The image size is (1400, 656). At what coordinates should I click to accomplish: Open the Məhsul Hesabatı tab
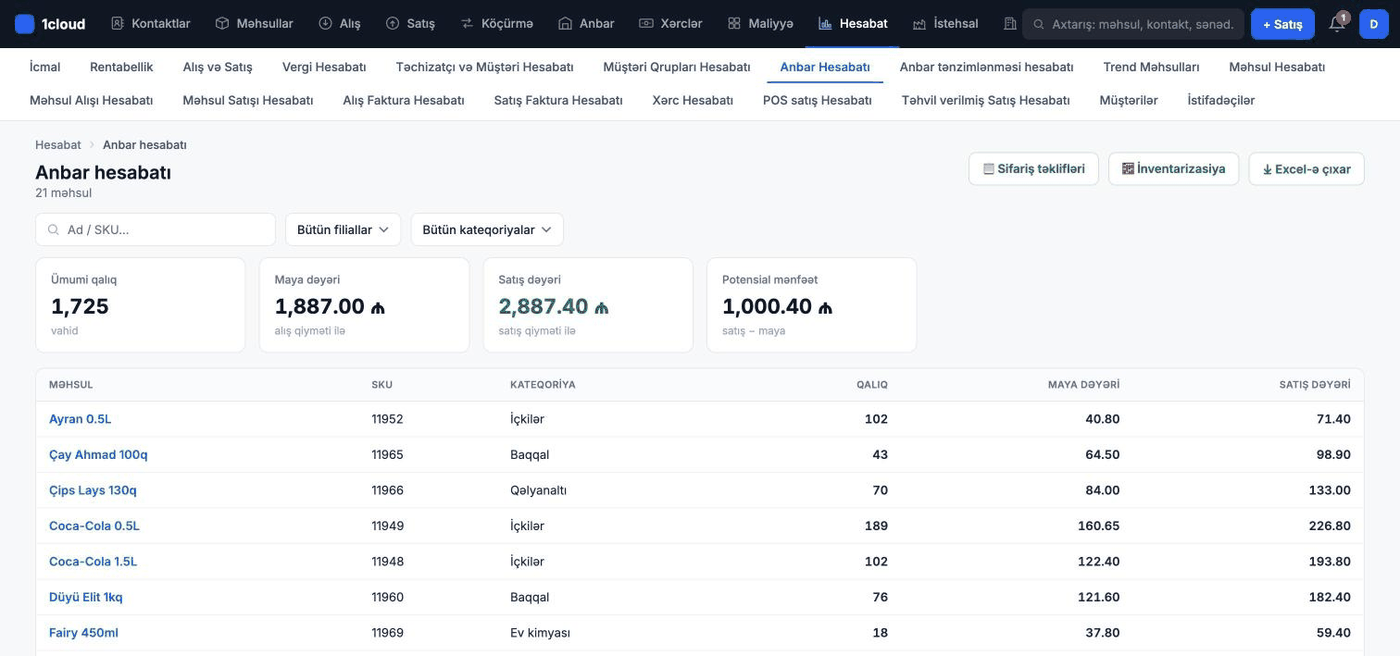(1276, 67)
